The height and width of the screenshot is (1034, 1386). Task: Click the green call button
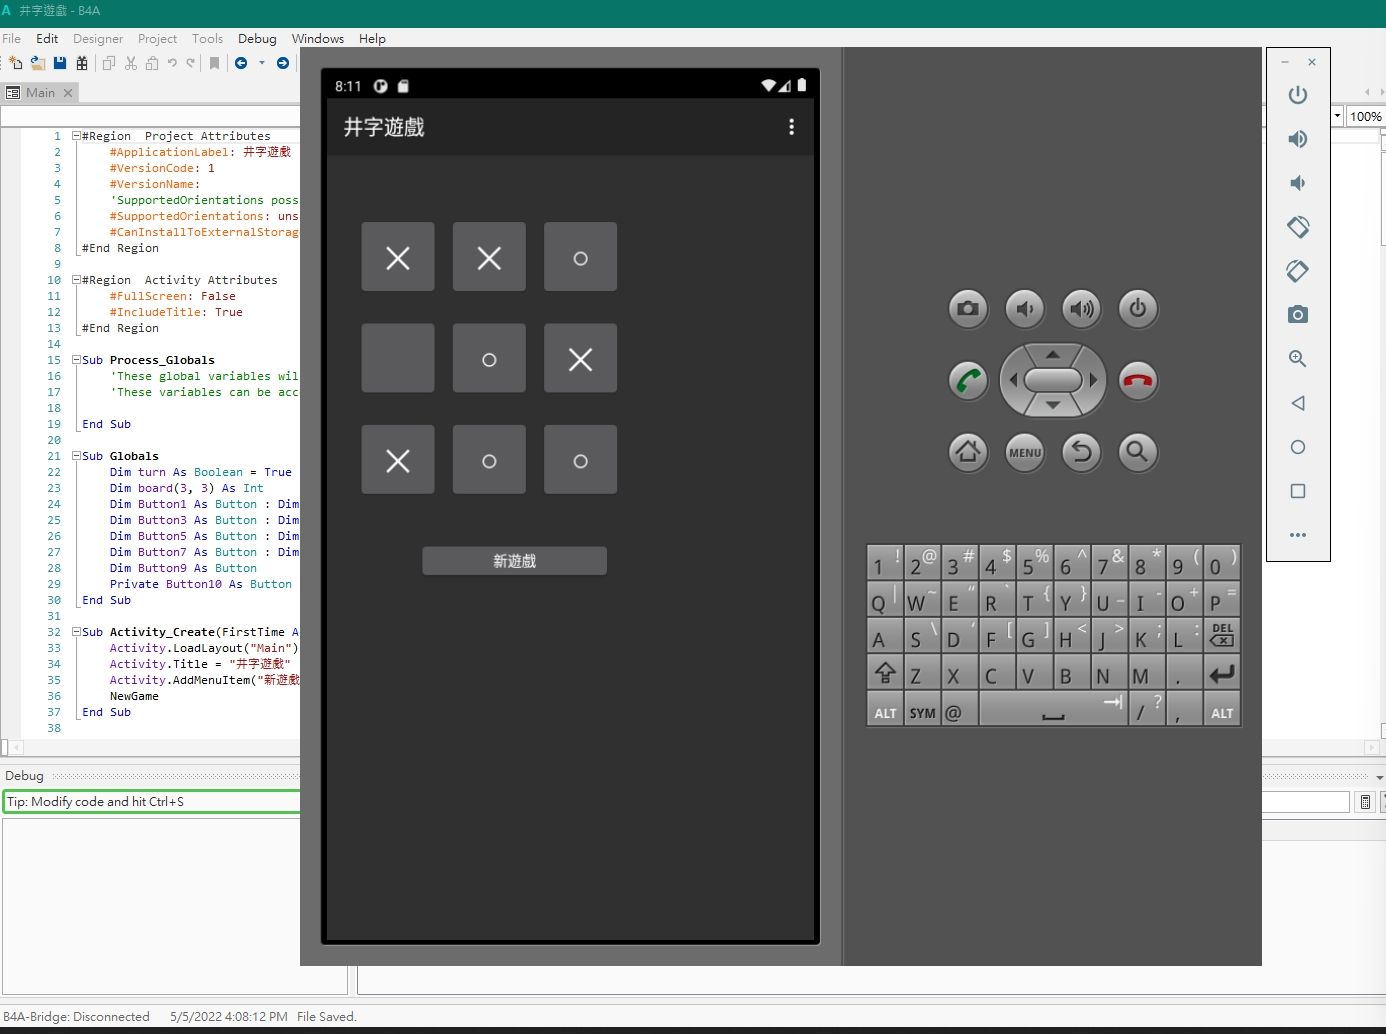968,381
